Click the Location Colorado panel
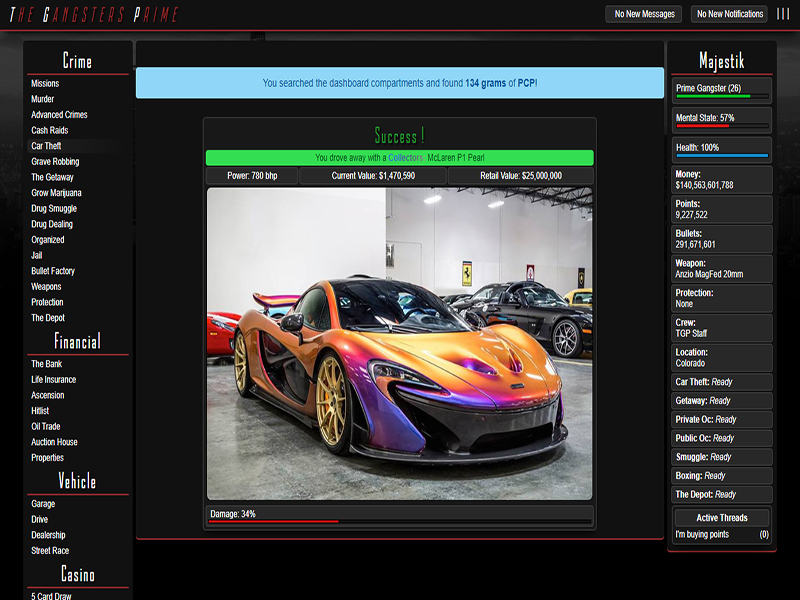The image size is (800, 600). pyautogui.click(x=721, y=358)
